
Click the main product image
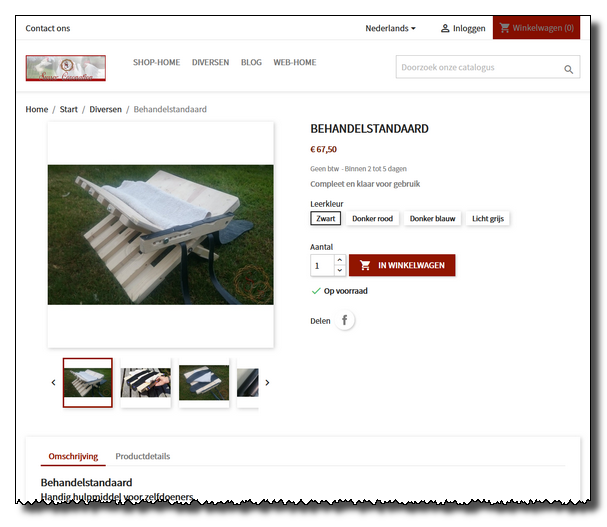[x=161, y=235]
